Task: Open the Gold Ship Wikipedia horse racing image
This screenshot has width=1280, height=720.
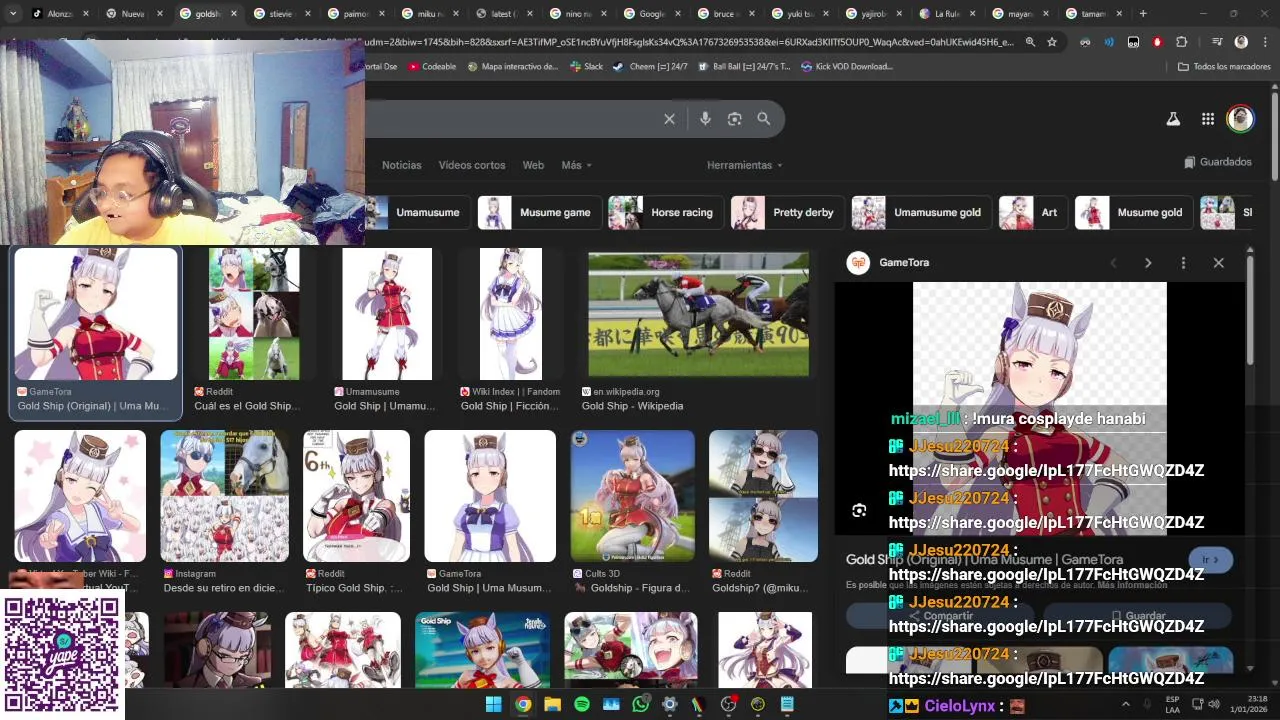Action: pos(698,315)
